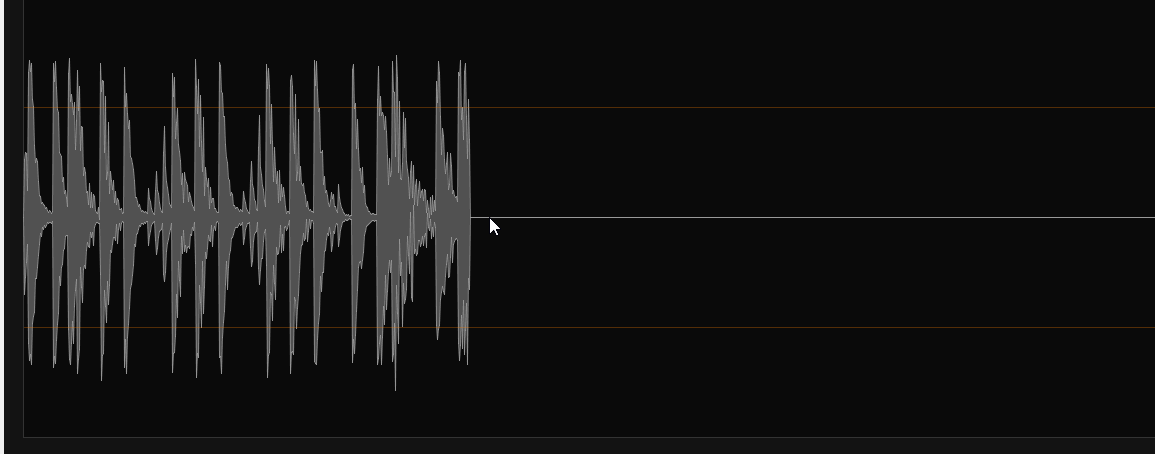The width and height of the screenshot is (1155, 454).
Task: Click the upper orange line above the silent region
Action: coord(812,108)
